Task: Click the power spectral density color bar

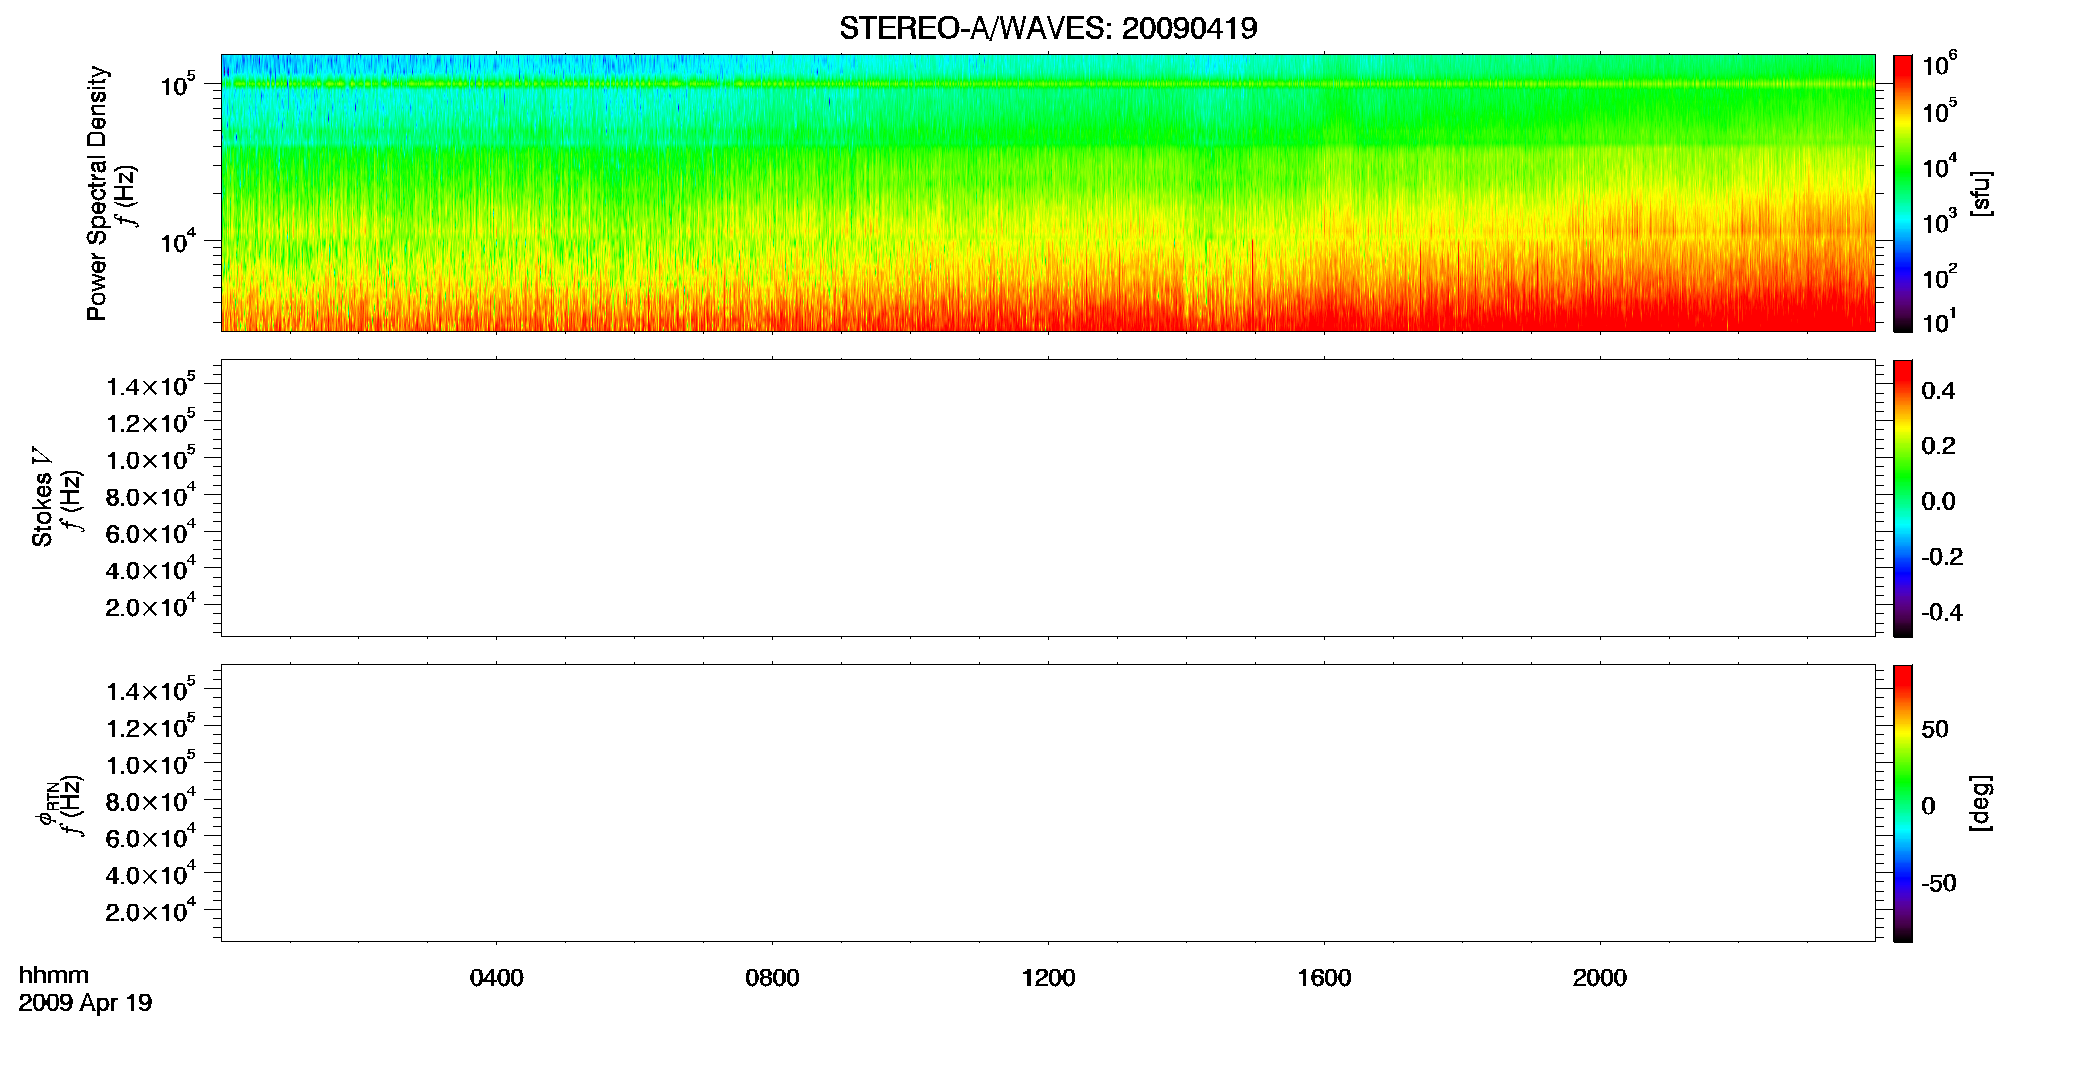Action: [1903, 193]
